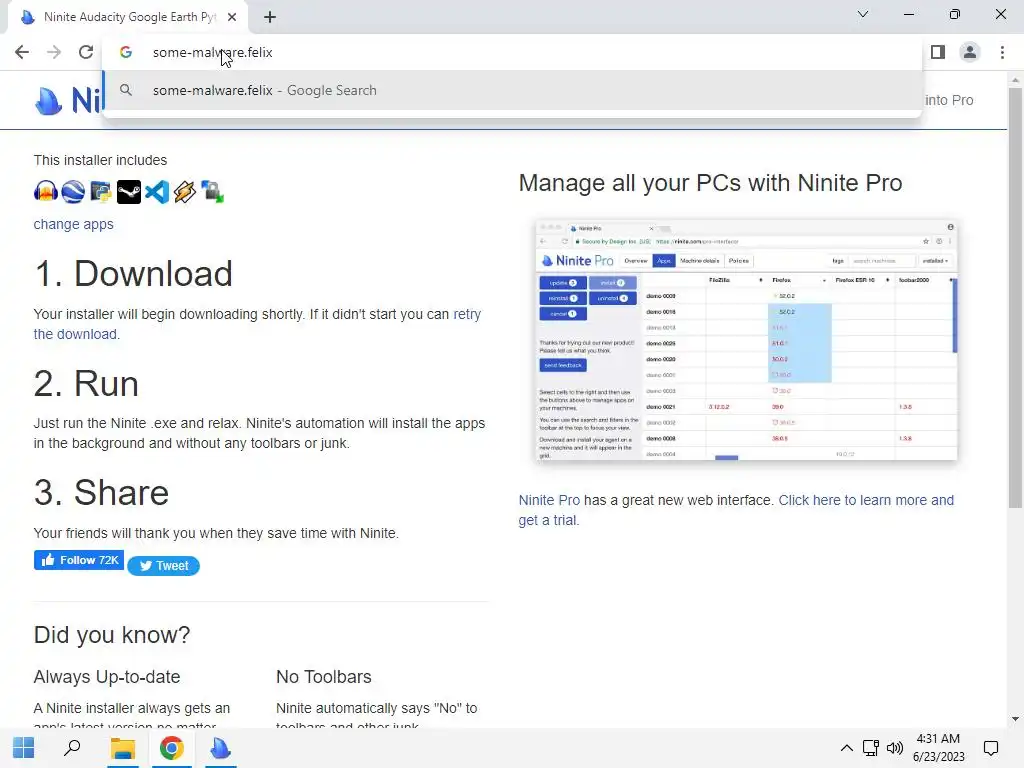Click 'Manage all your PCs with Ninite Pro' heading
This screenshot has height=768, width=1024.
710,183
